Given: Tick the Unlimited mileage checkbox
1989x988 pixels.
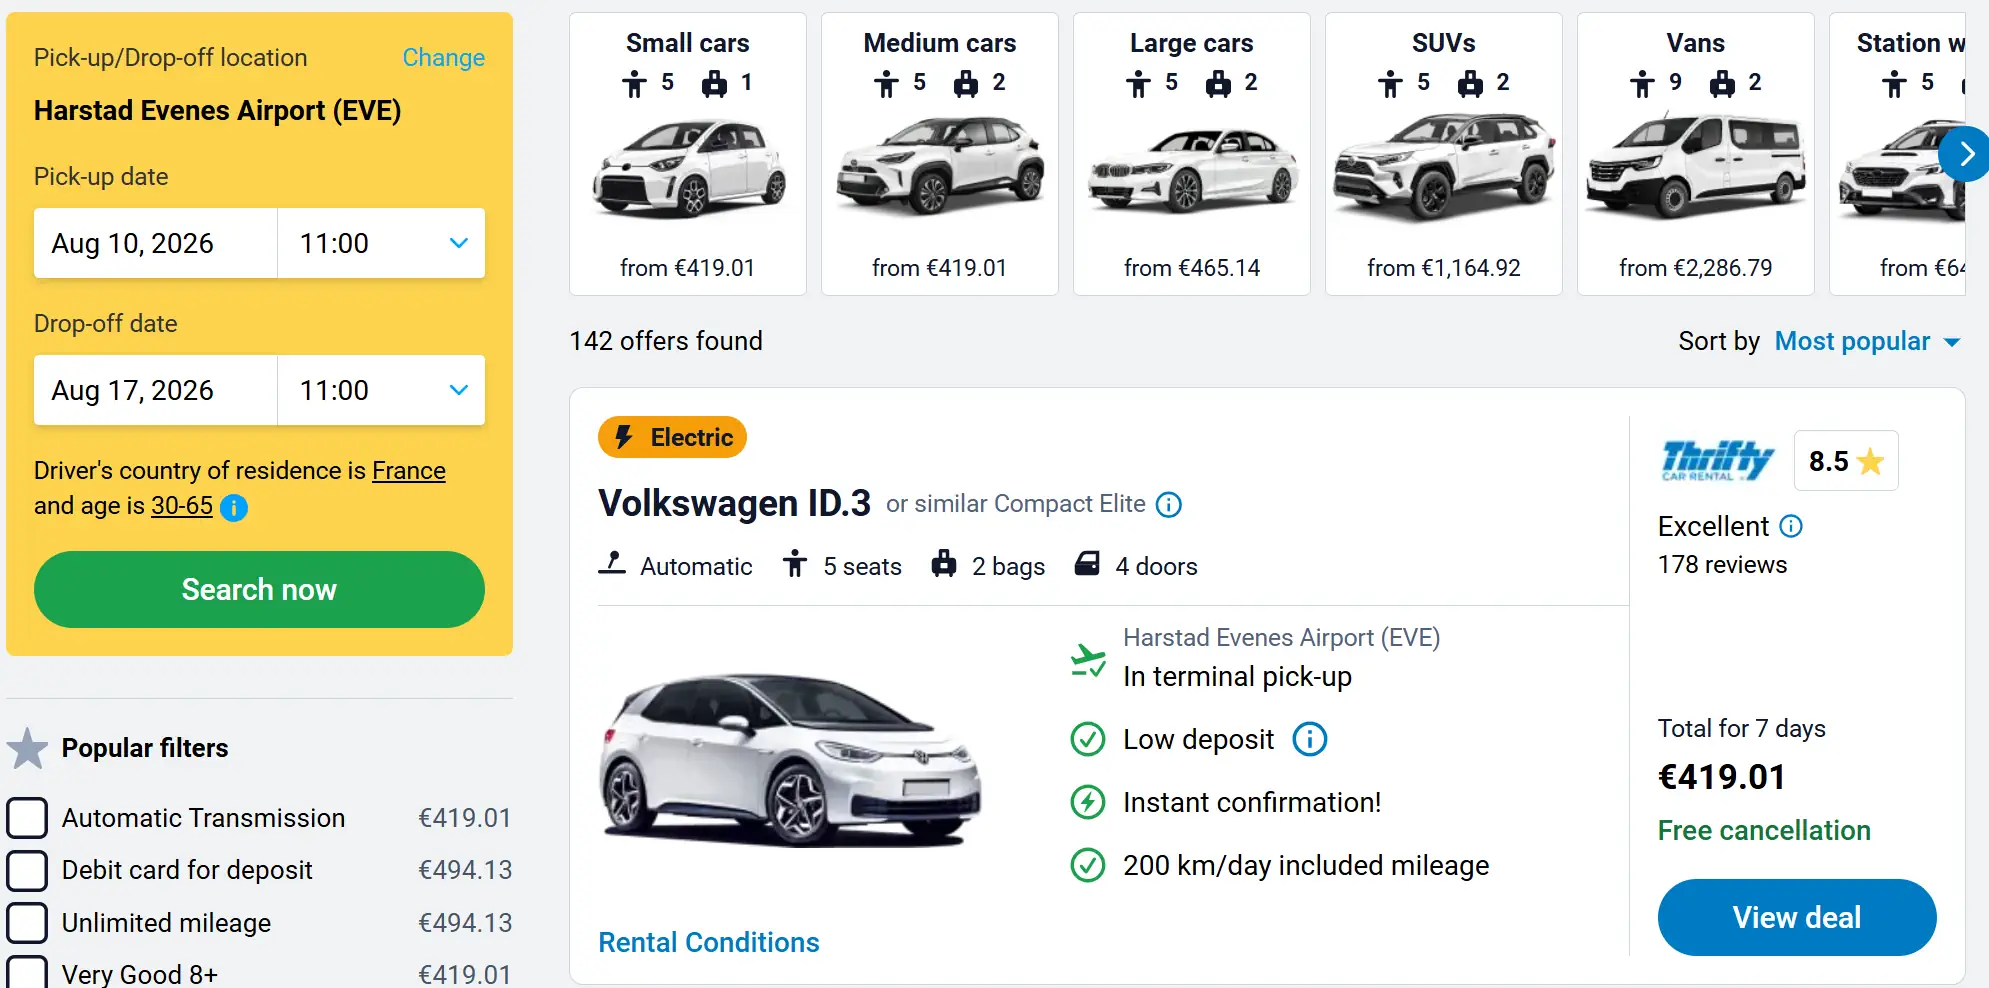Looking at the screenshot, I should point(27,923).
